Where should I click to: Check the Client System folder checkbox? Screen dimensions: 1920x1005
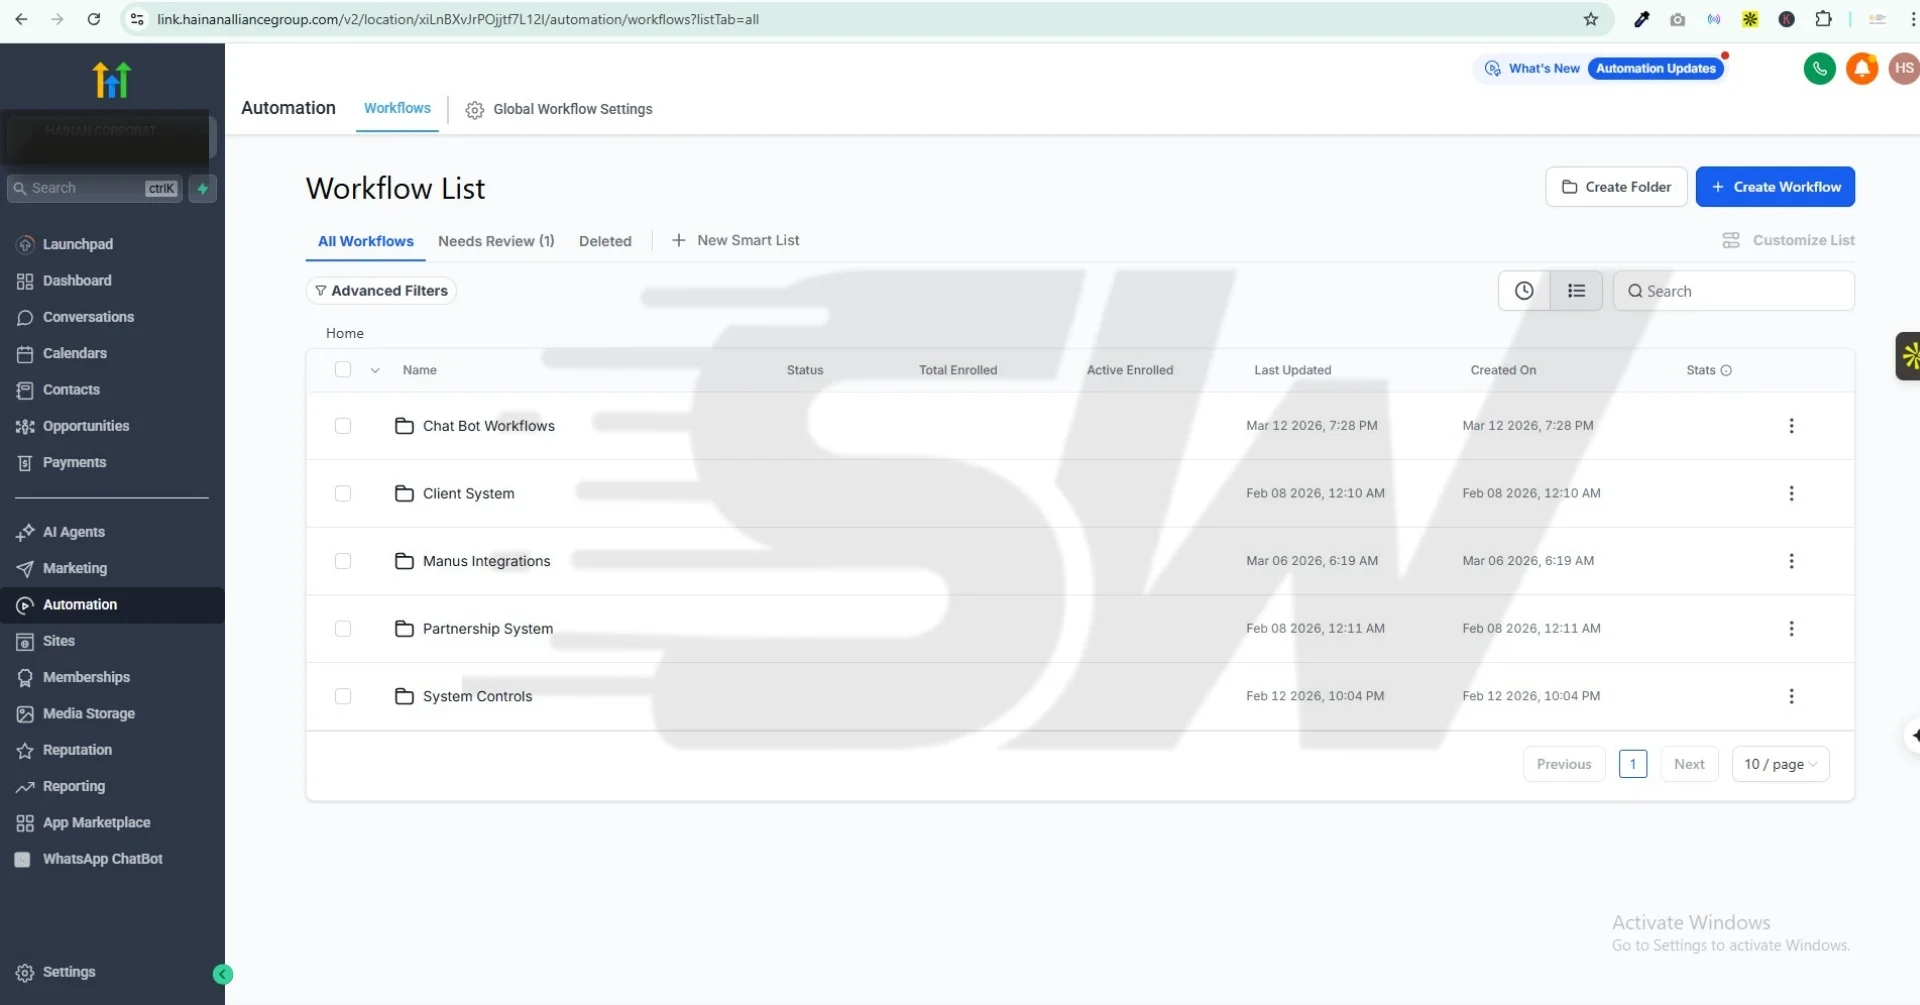click(x=343, y=494)
